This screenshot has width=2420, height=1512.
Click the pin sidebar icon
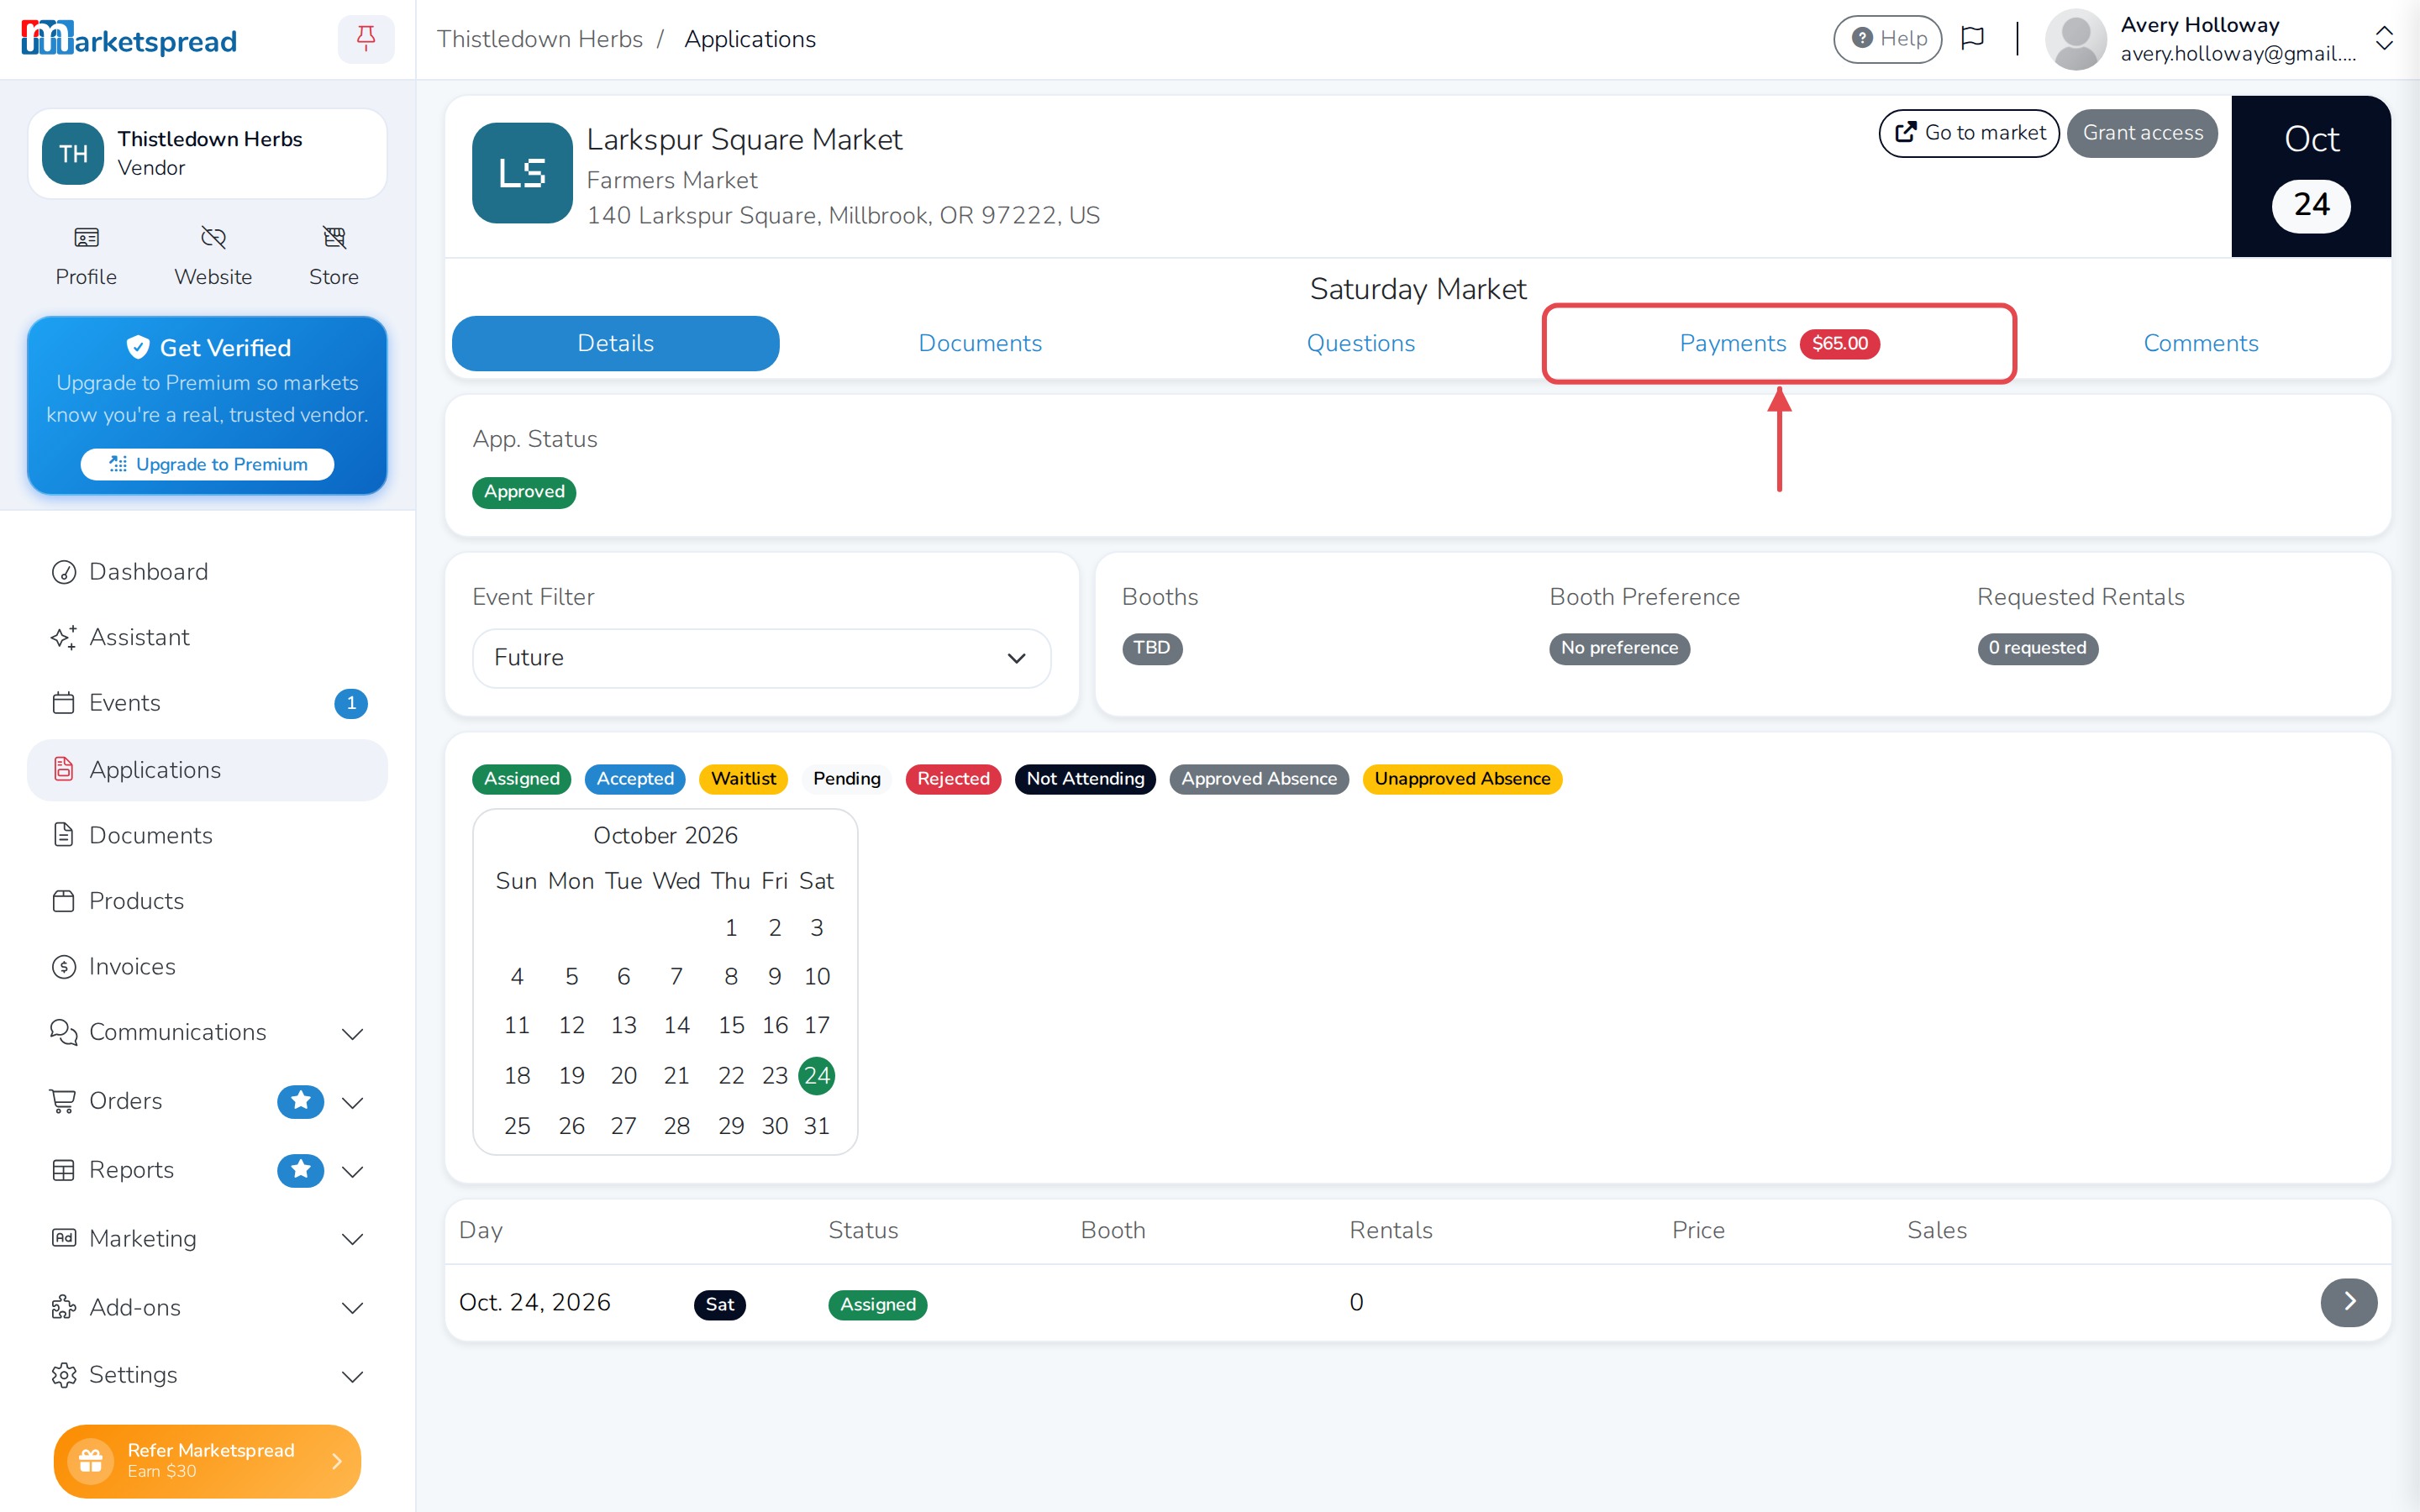(366, 39)
